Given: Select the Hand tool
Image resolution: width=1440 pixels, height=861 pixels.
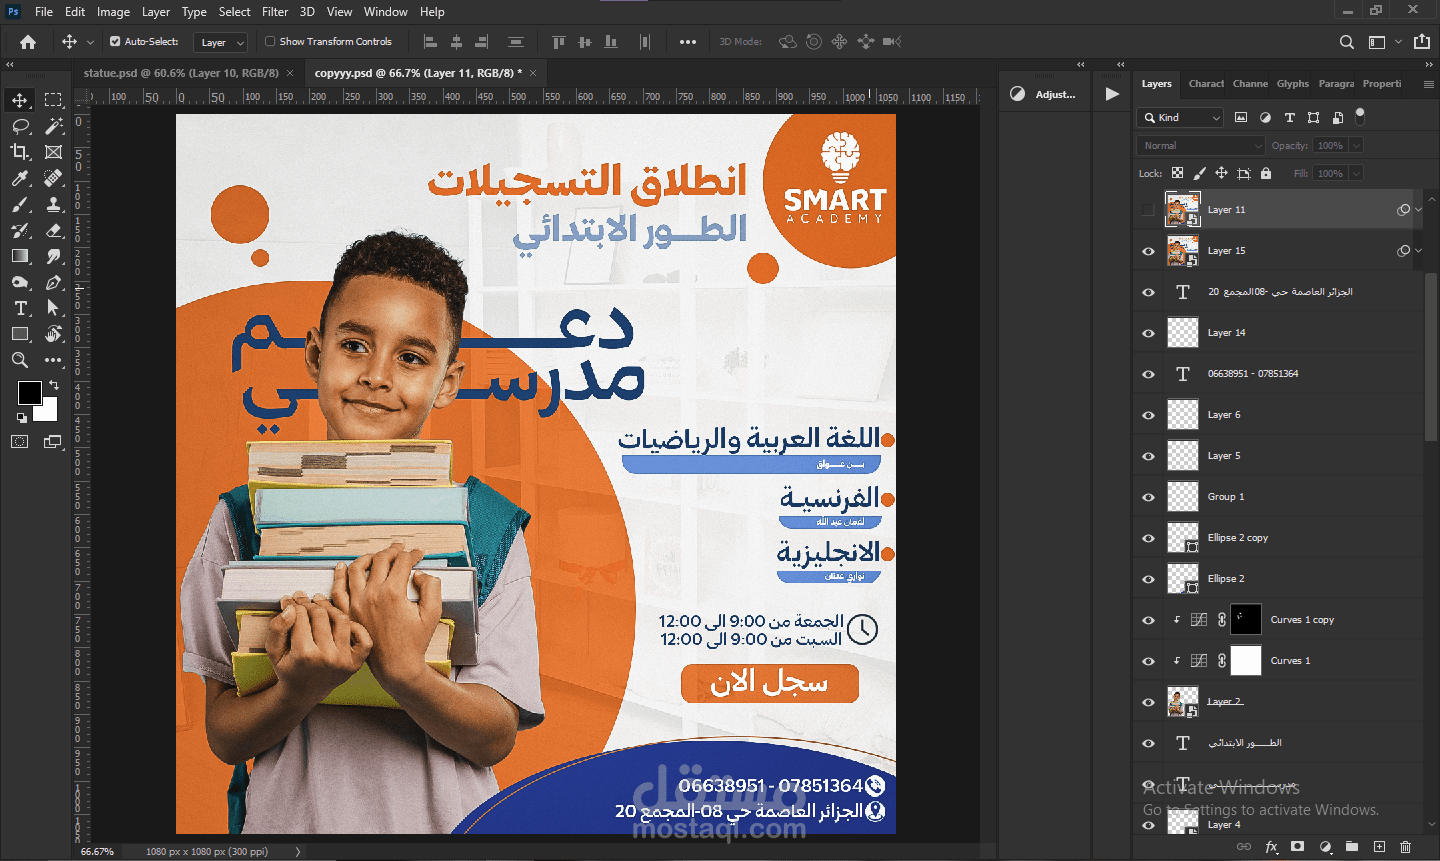Looking at the screenshot, I should coord(53,334).
